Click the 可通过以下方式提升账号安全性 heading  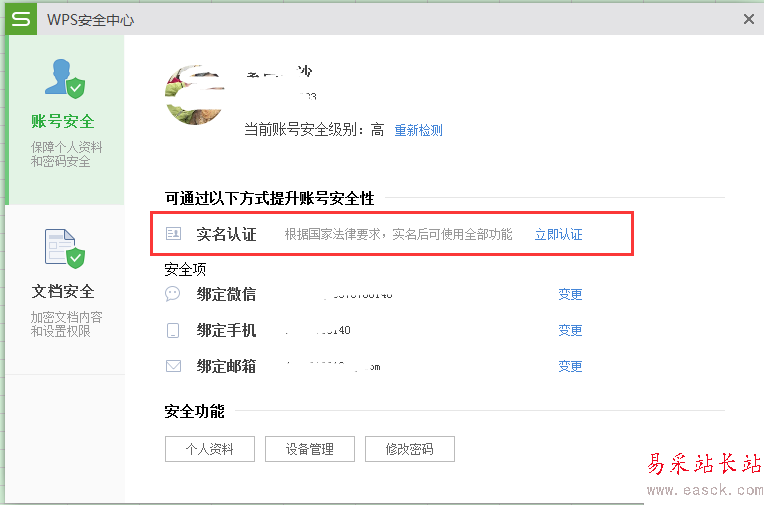pos(269,198)
